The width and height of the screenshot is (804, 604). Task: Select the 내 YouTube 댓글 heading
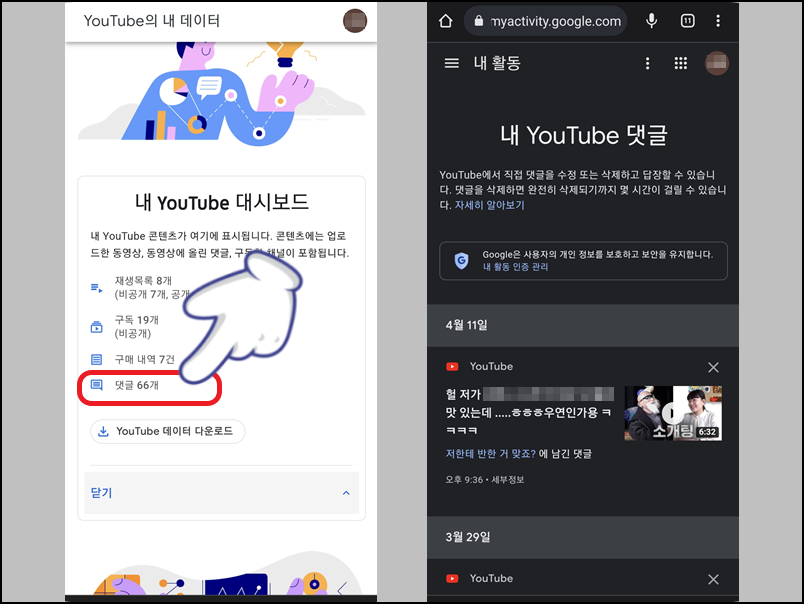coord(584,135)
